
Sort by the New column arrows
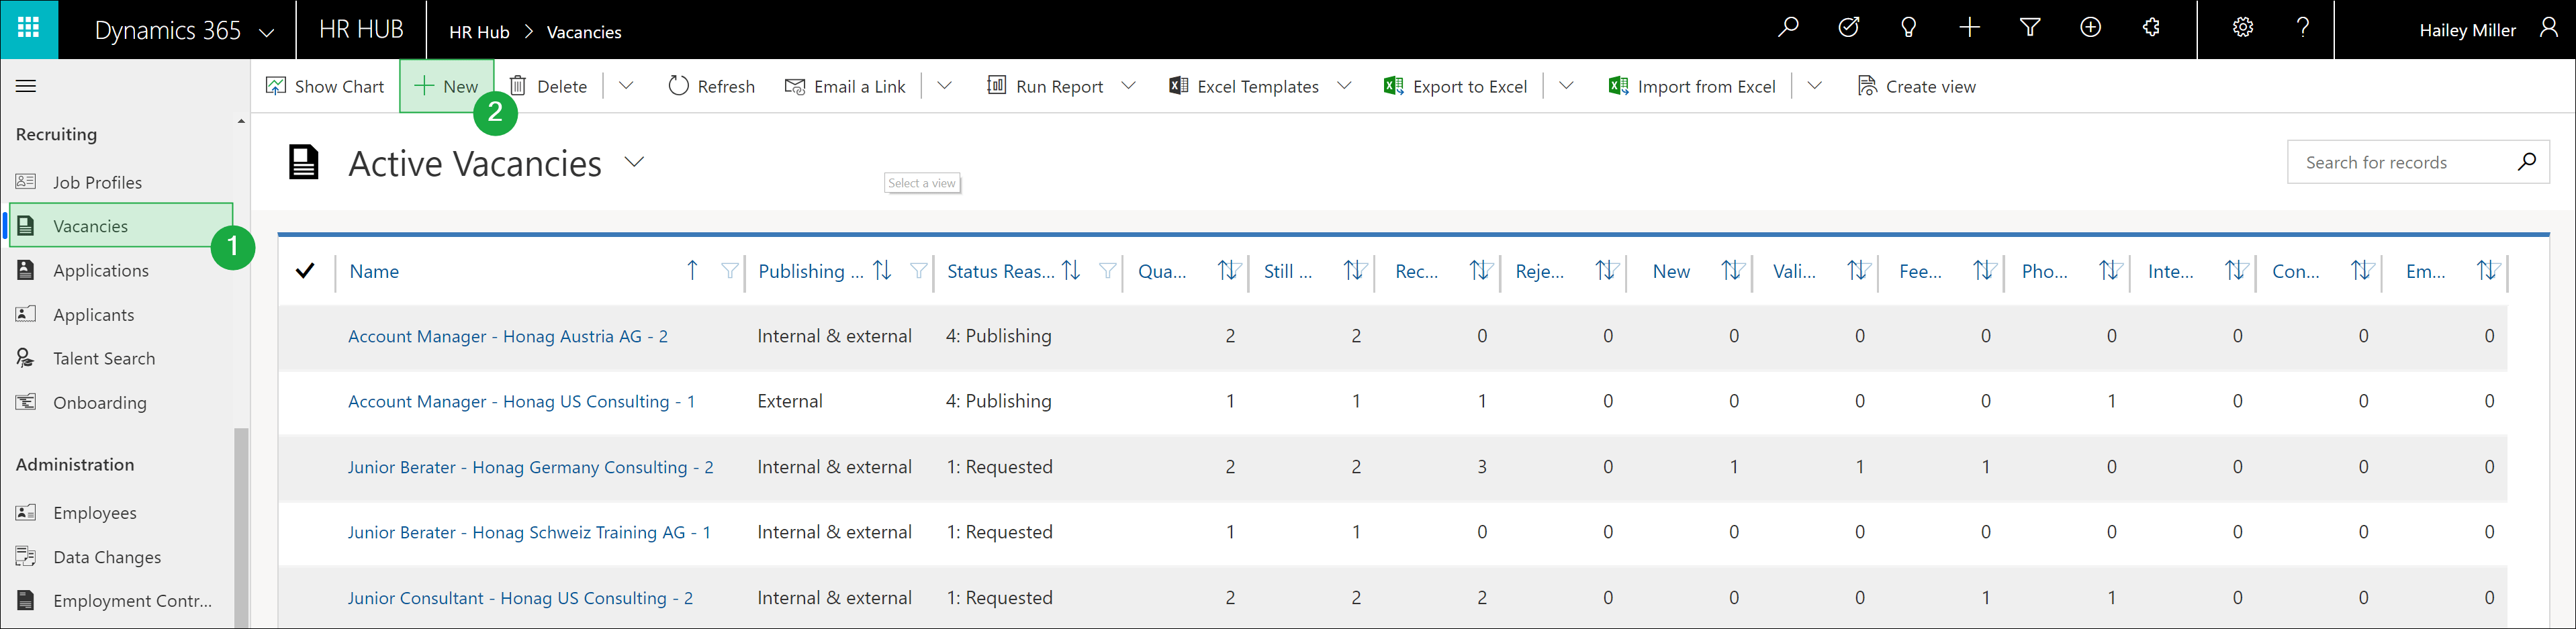click(x=1733, y=270)
